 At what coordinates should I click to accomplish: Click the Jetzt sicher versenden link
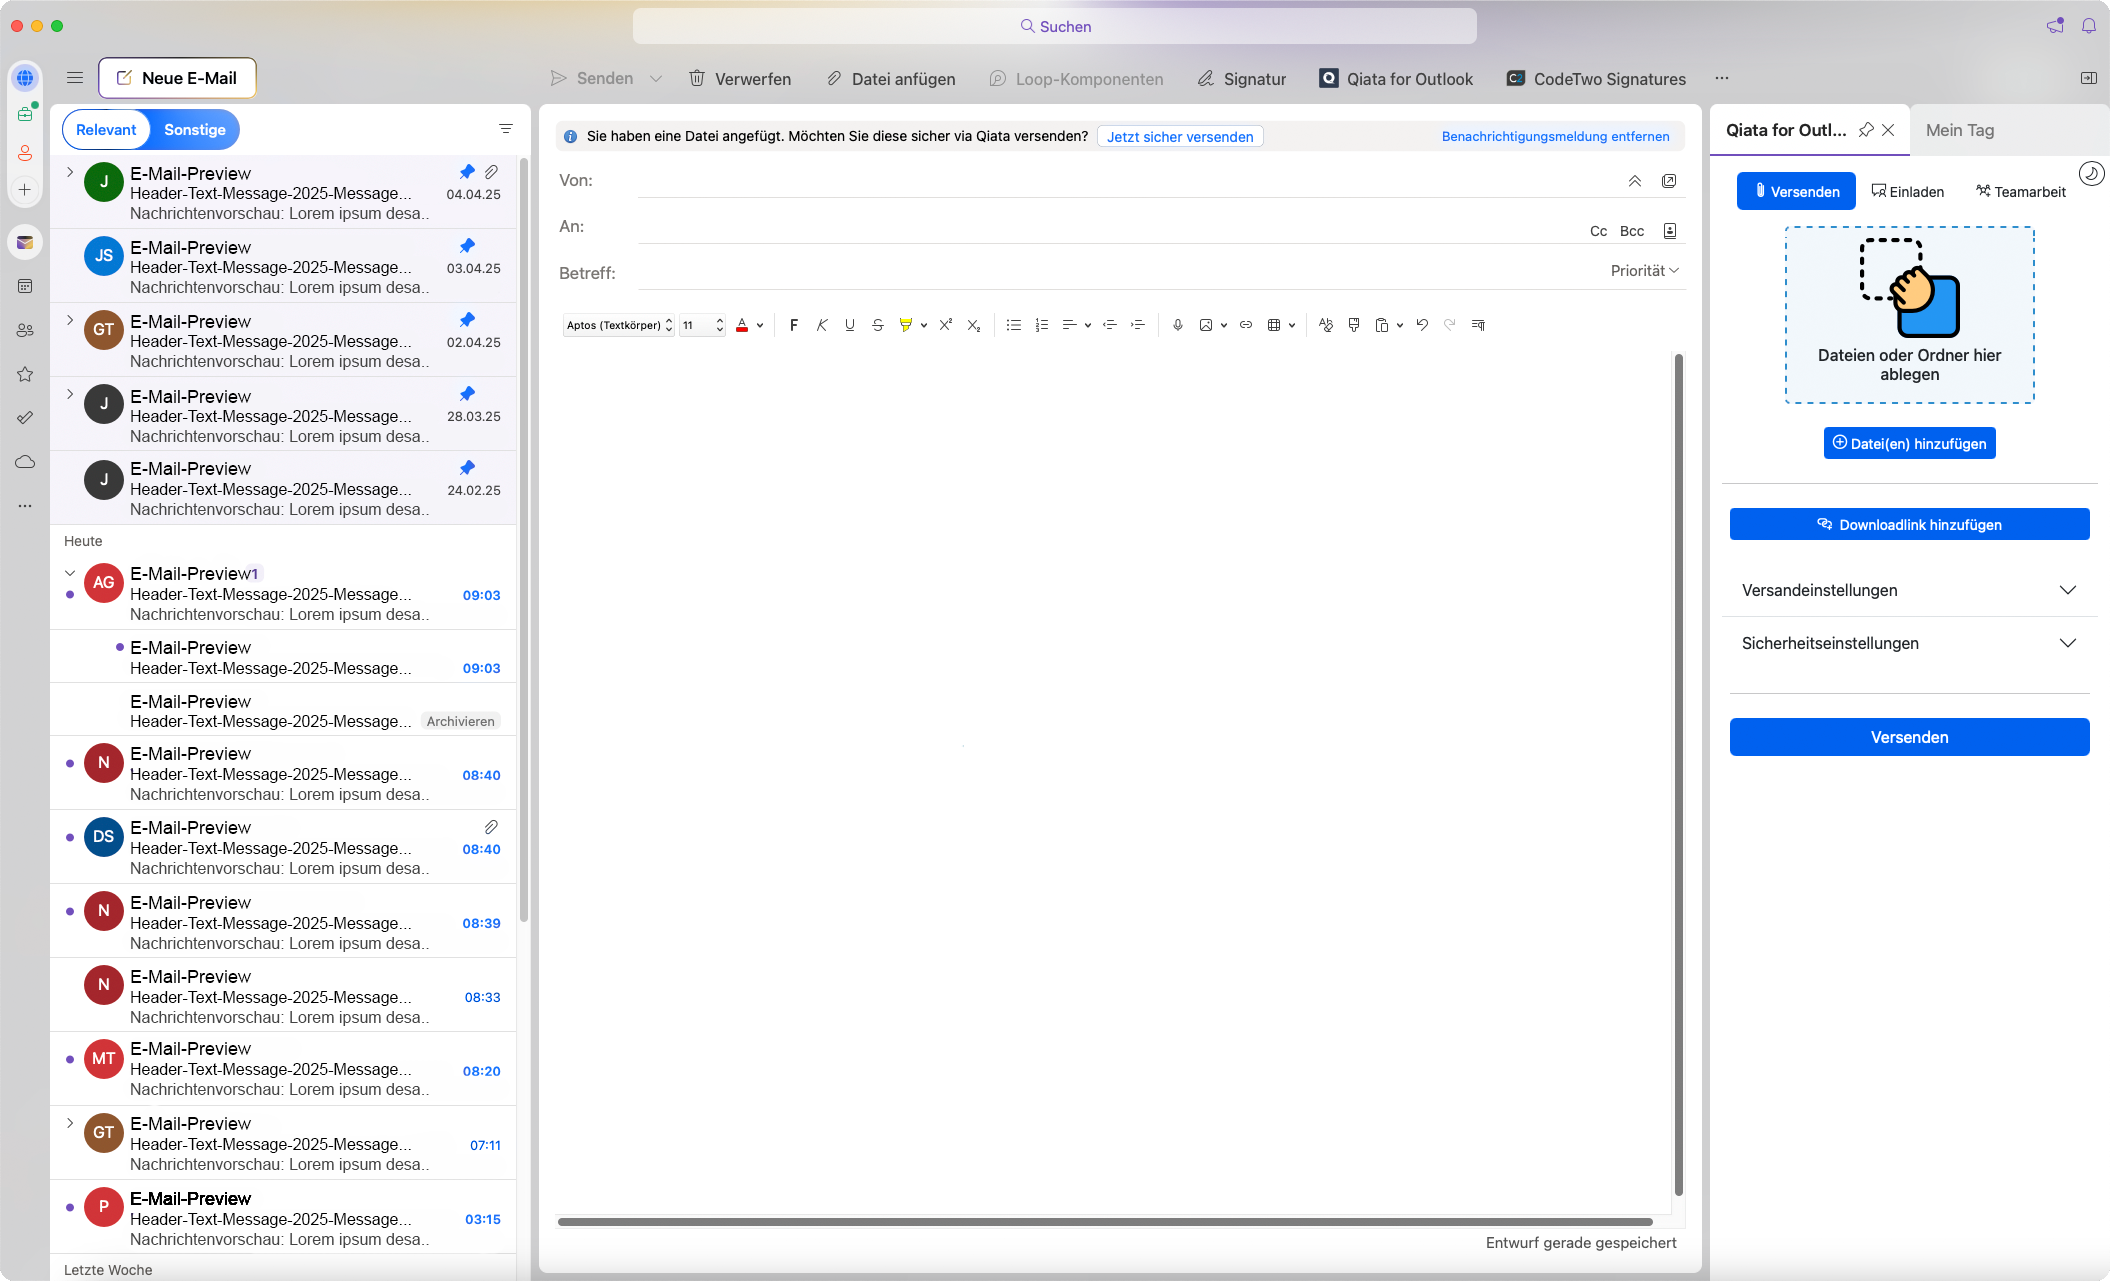coord(1179,137)
